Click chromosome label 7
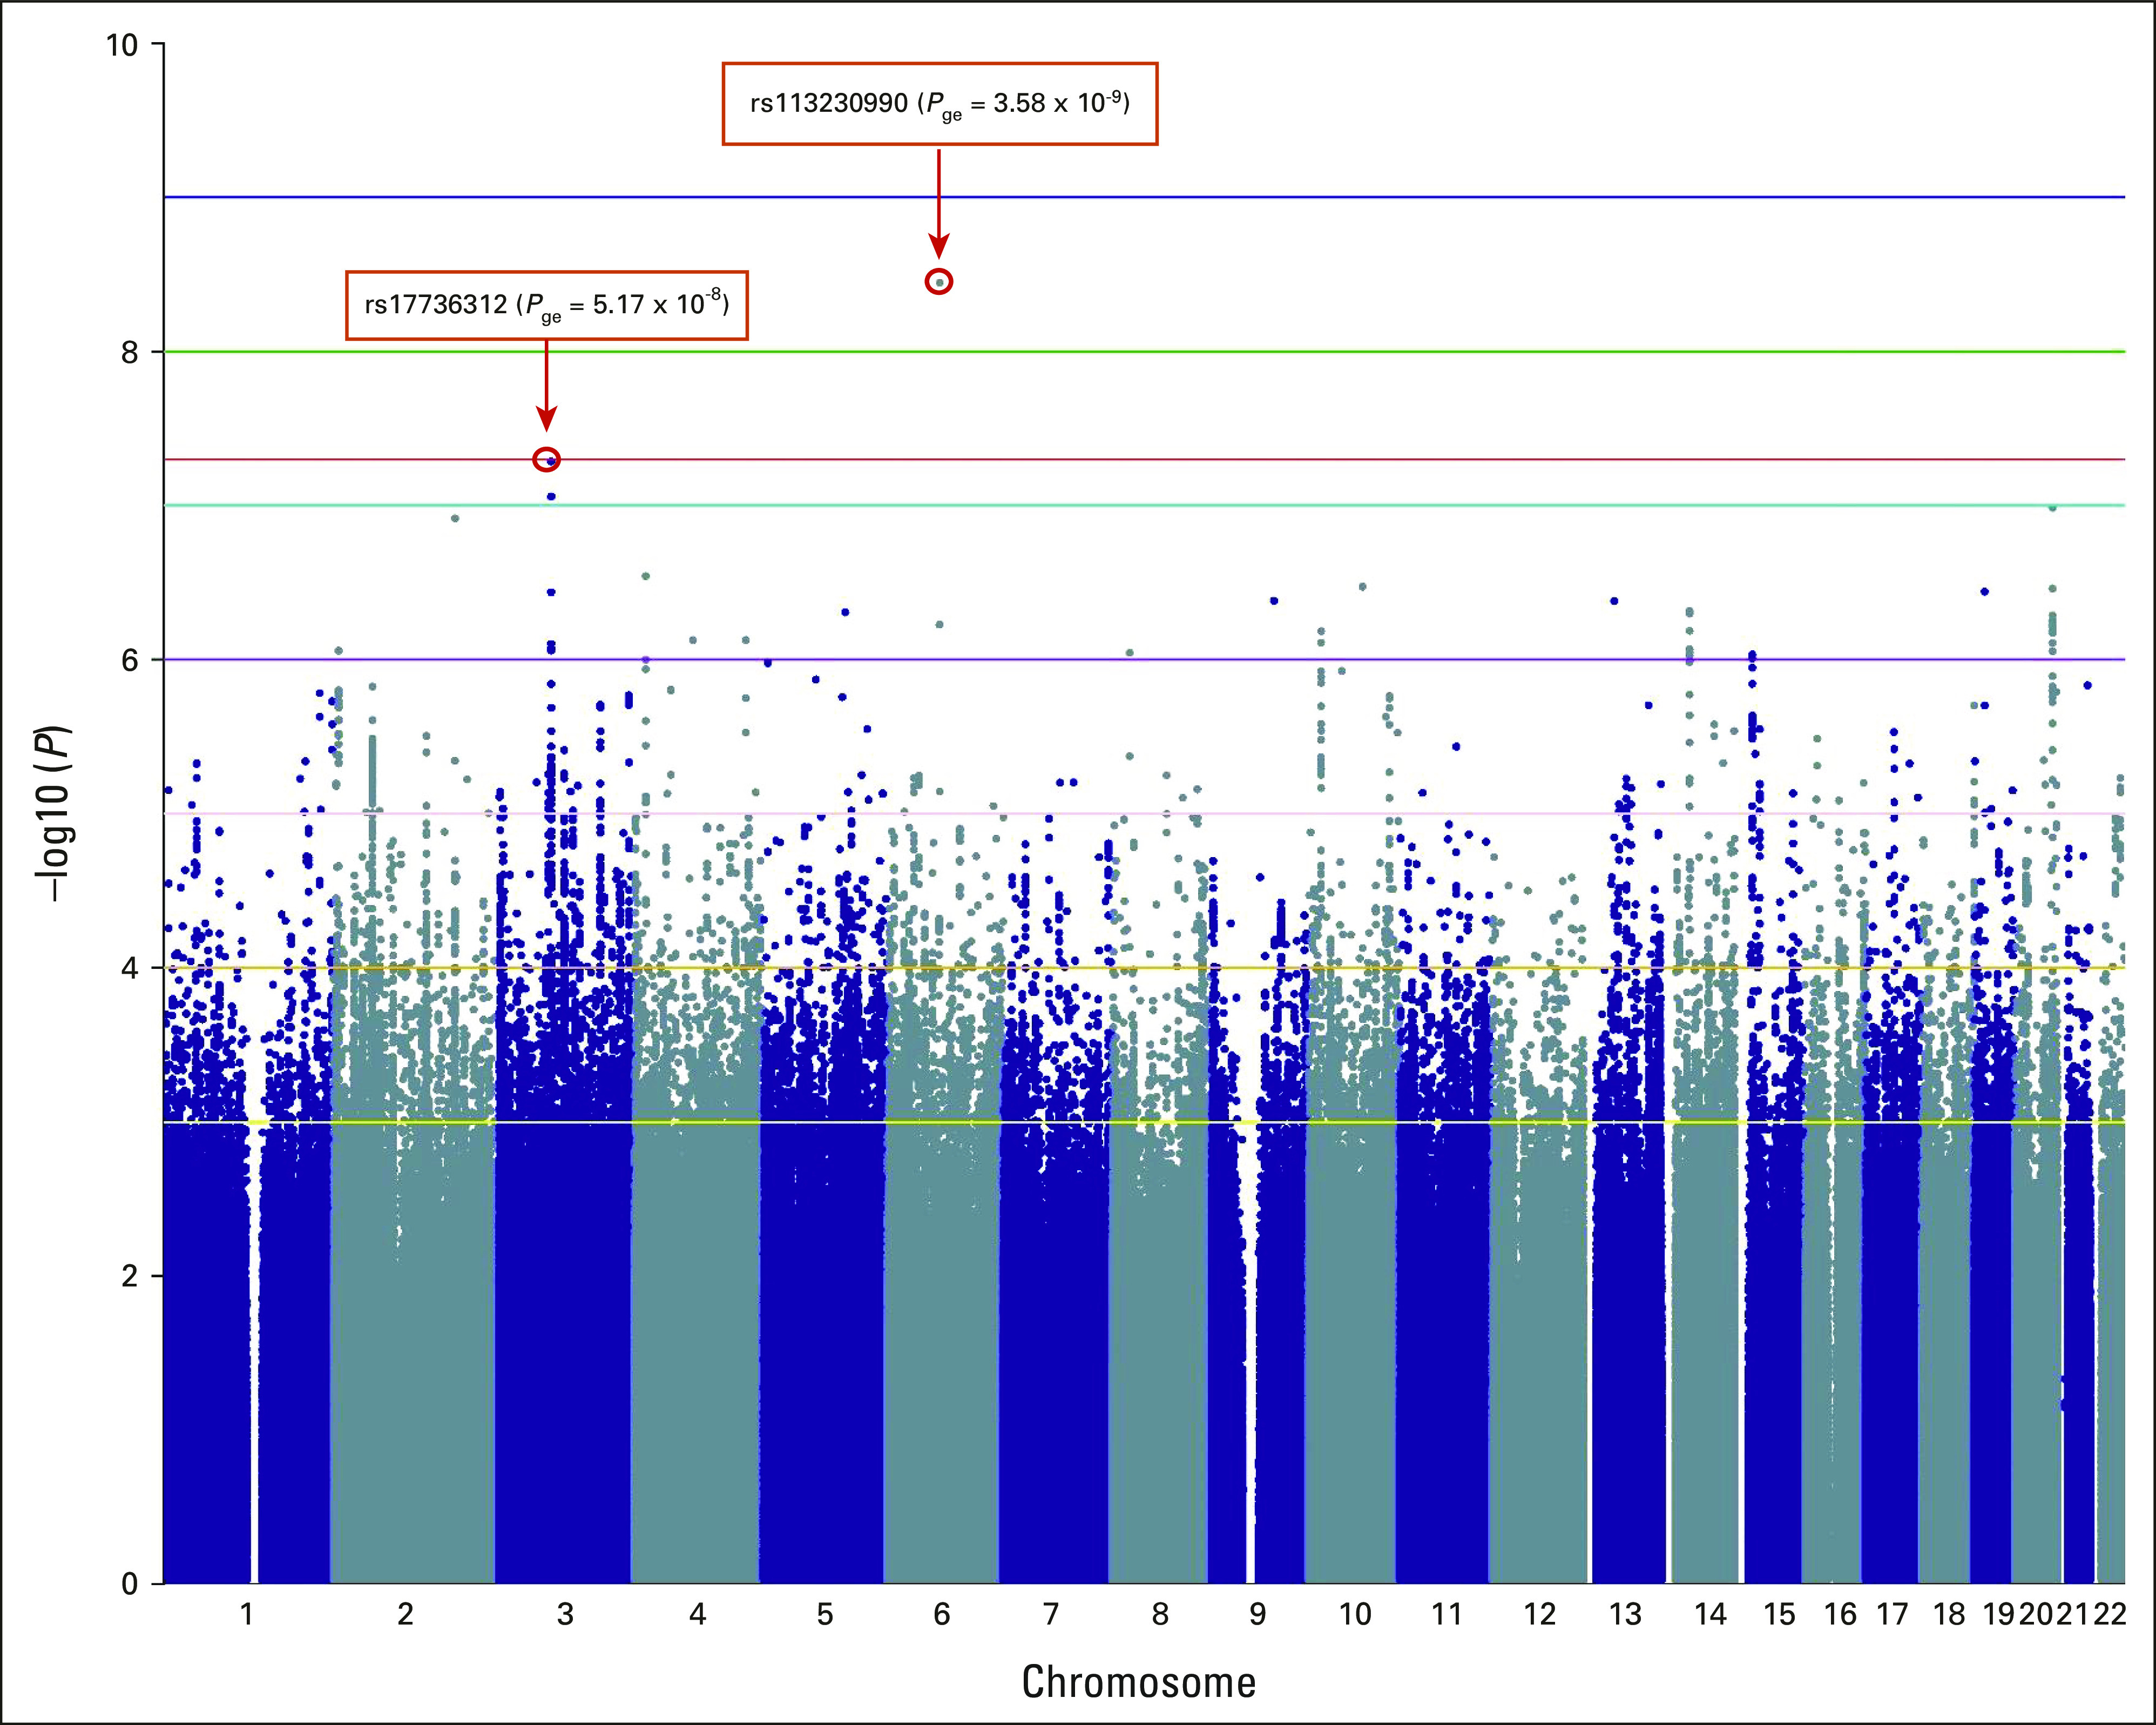The height and width of the screenshot is (1725, 2156). coord(1050,1614)
